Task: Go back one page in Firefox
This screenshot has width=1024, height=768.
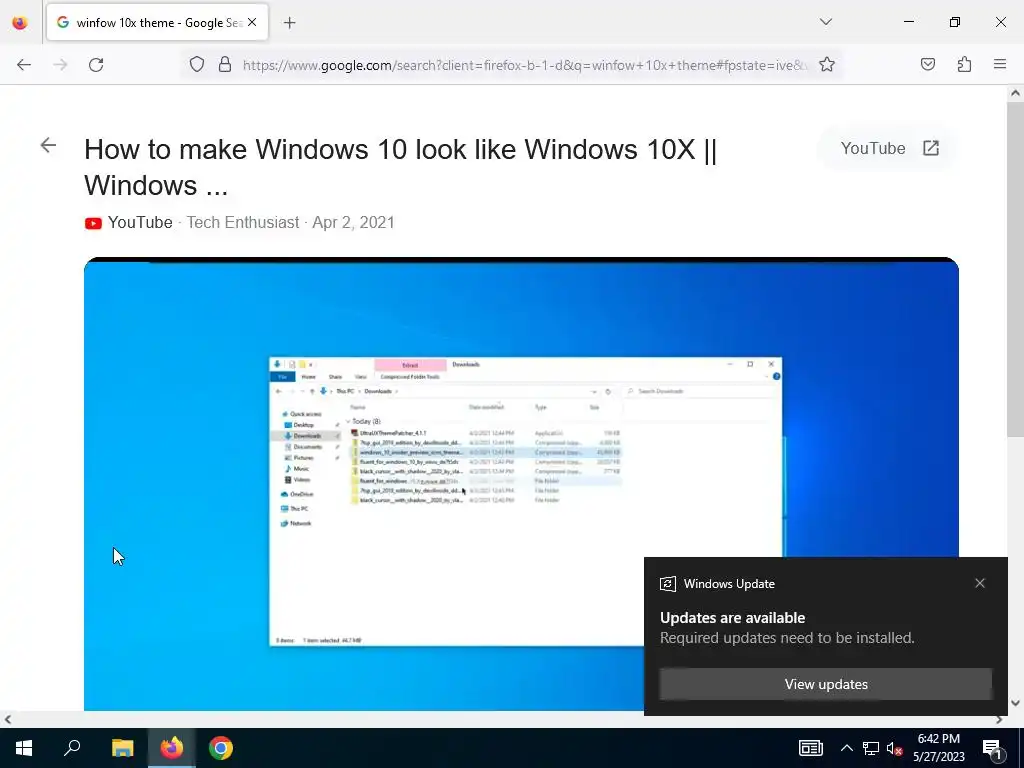Action: [24, 65]
